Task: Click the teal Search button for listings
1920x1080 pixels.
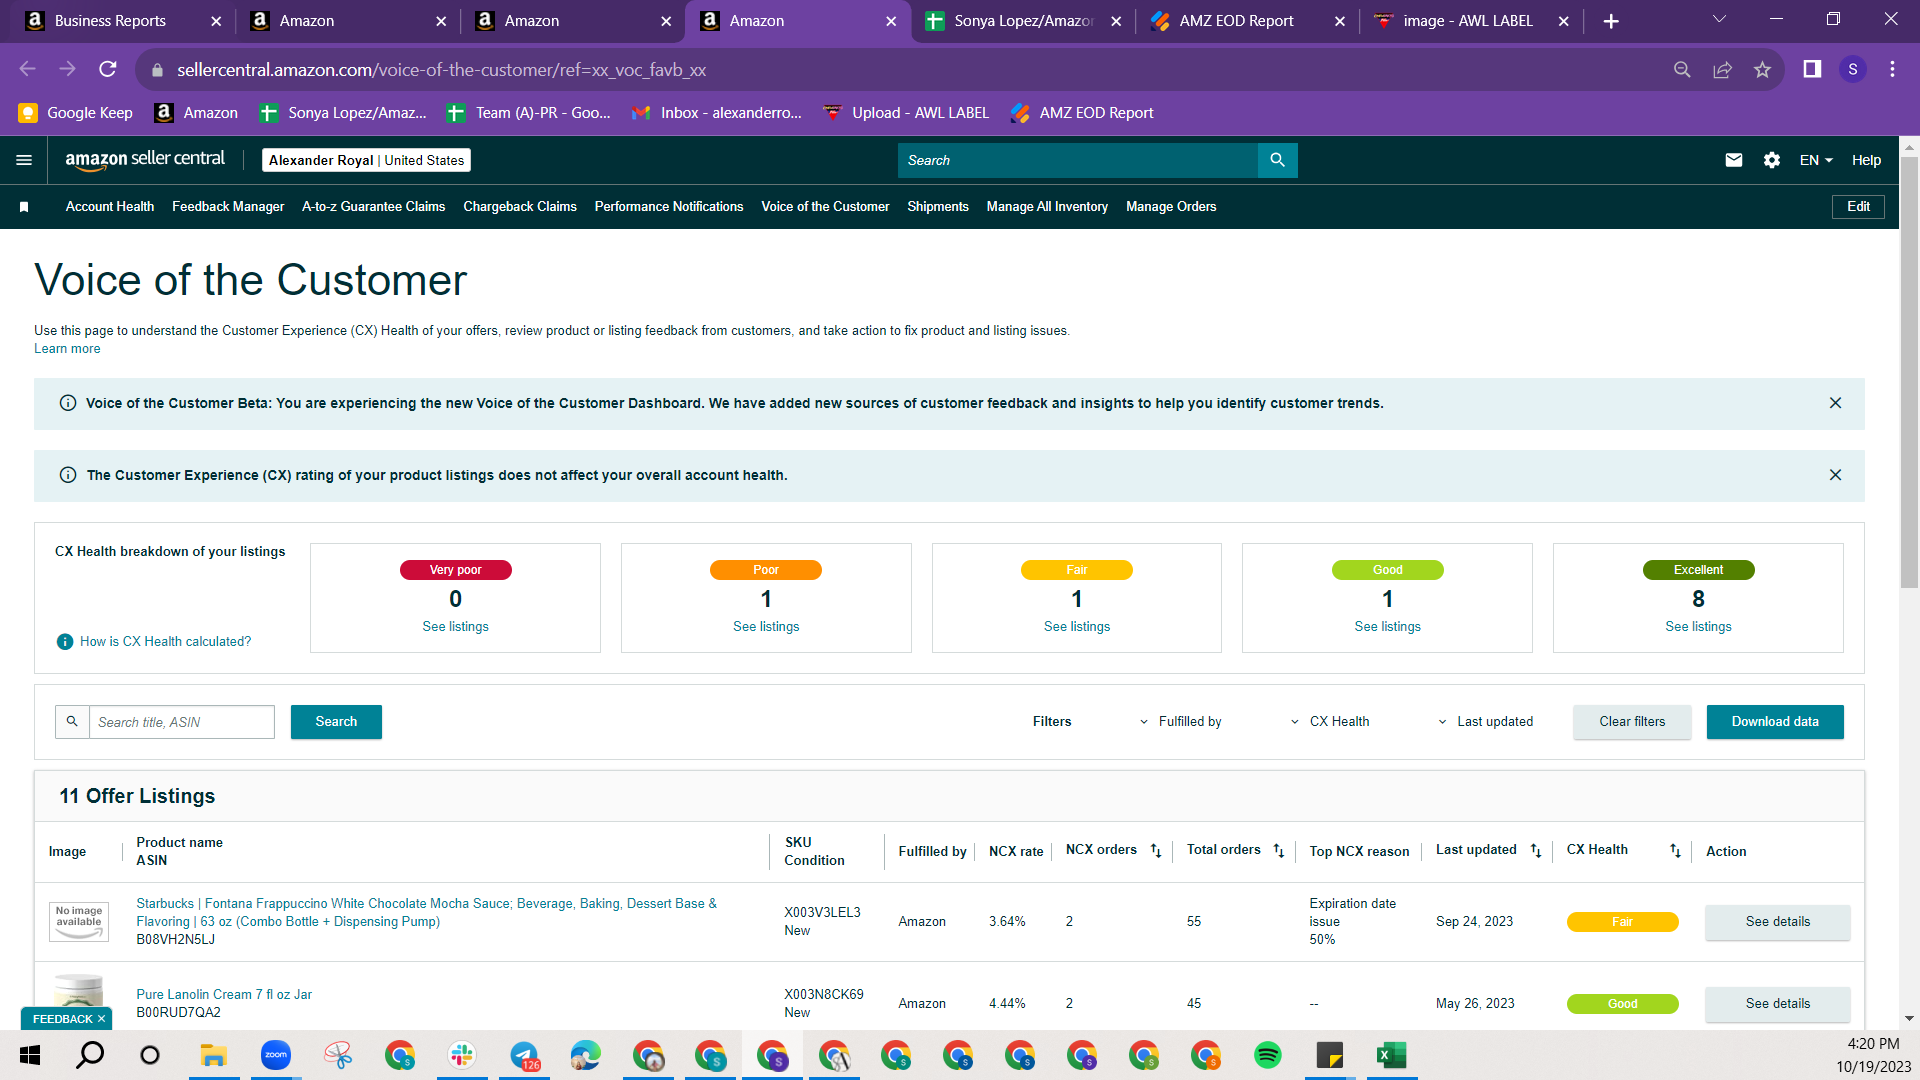Action: pos(336,722)
